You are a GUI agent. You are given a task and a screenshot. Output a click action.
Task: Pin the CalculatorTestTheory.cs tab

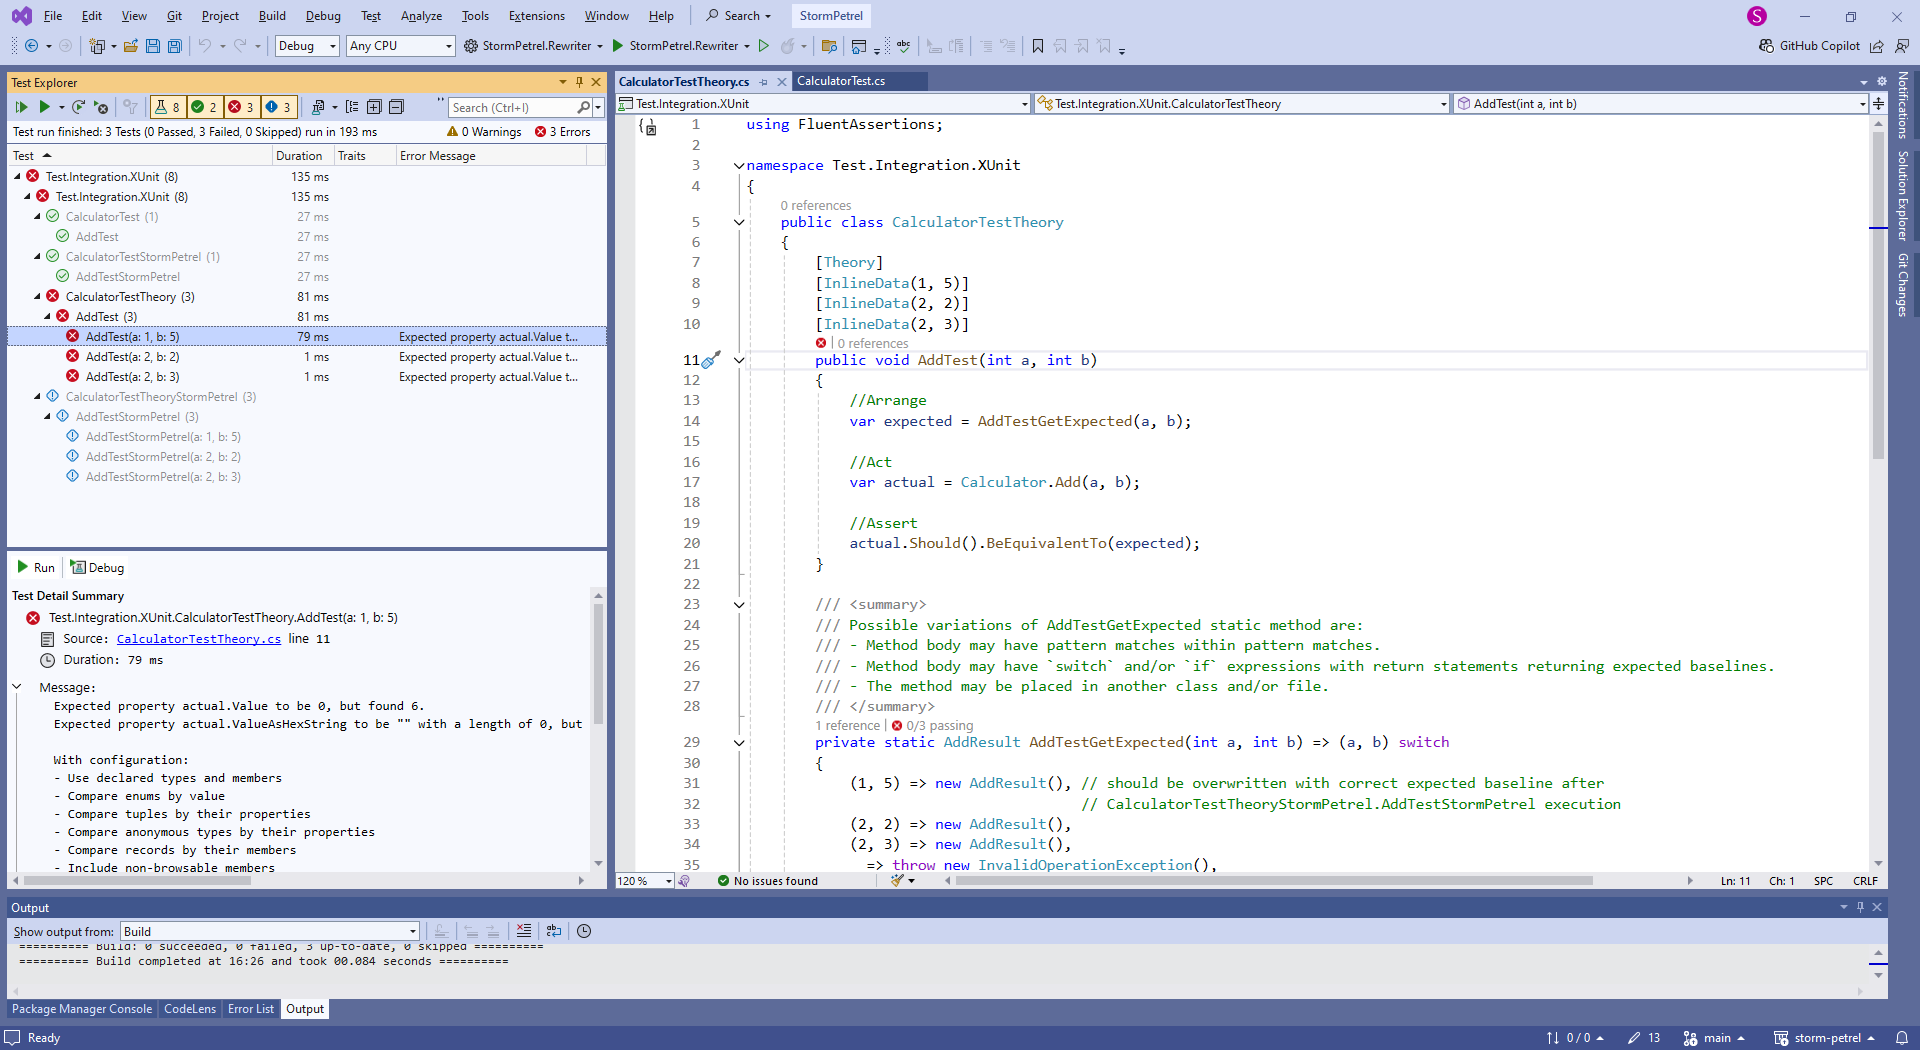click(x=764, y=82)
